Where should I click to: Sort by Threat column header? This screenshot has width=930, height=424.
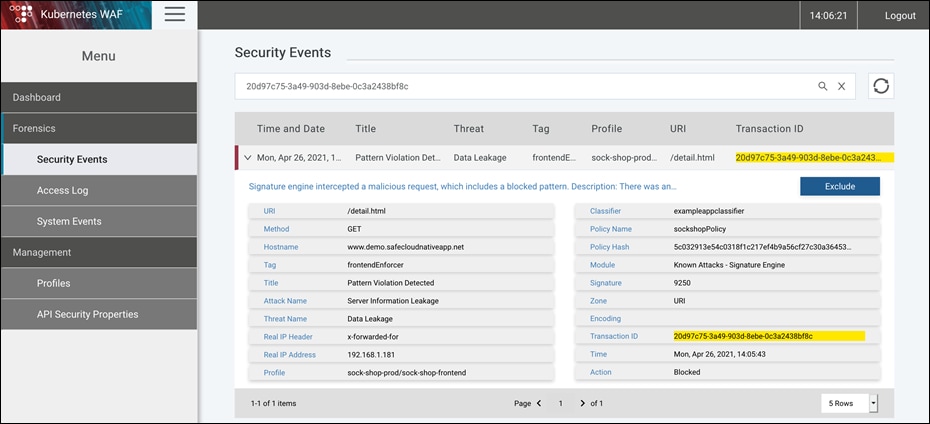point(468,128)
